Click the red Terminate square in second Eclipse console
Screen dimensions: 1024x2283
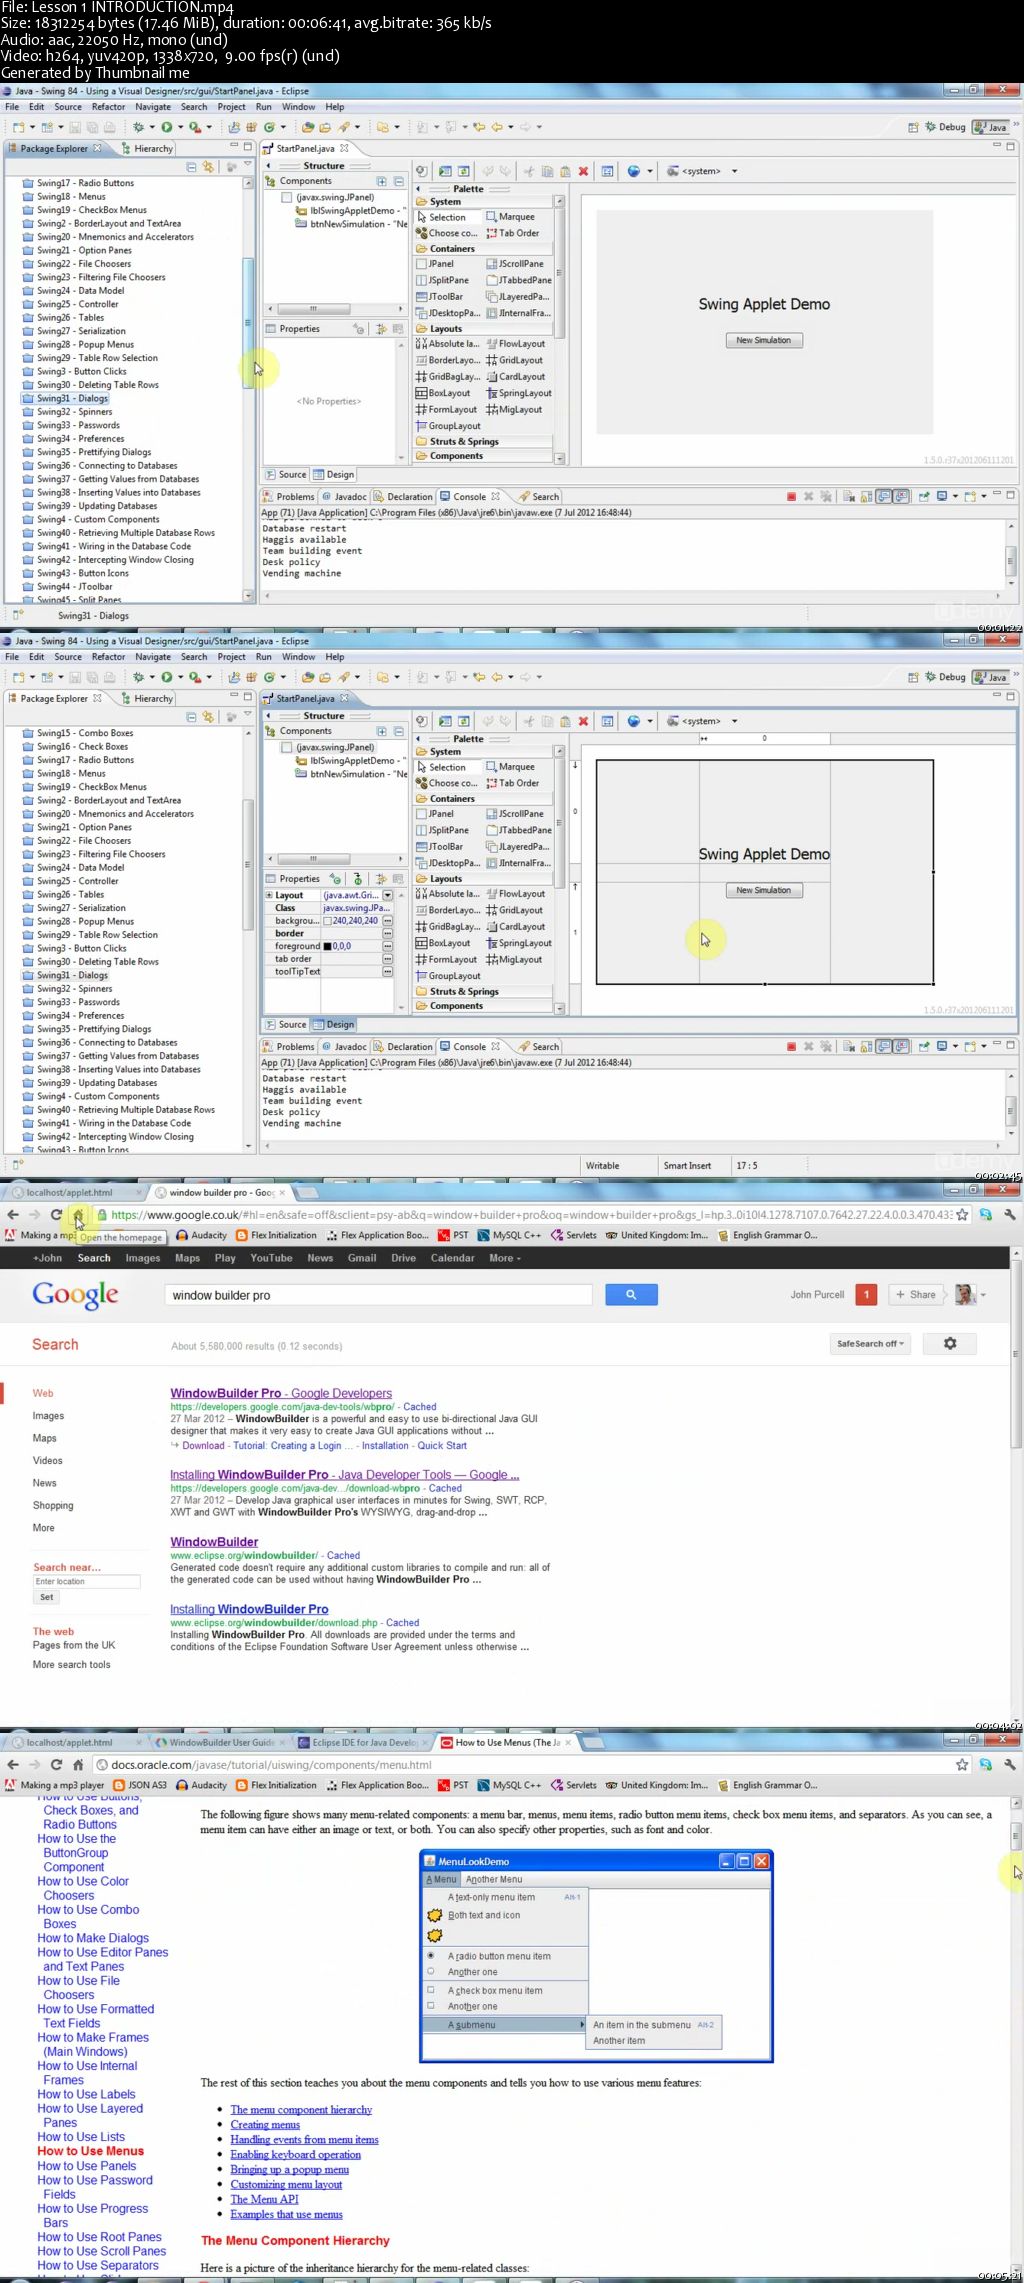point(791,1047)
